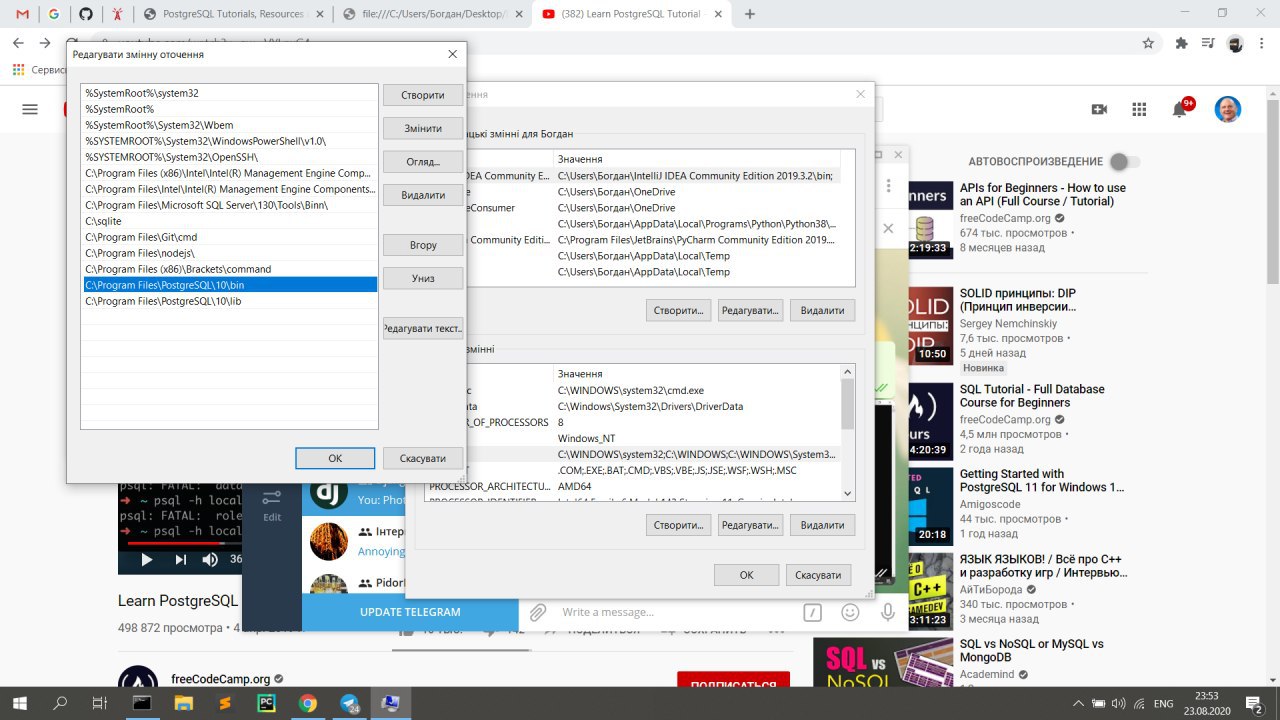Select the C:\sqlite path entry
This screenshot has width=1280, height=720.
(230, 221)
